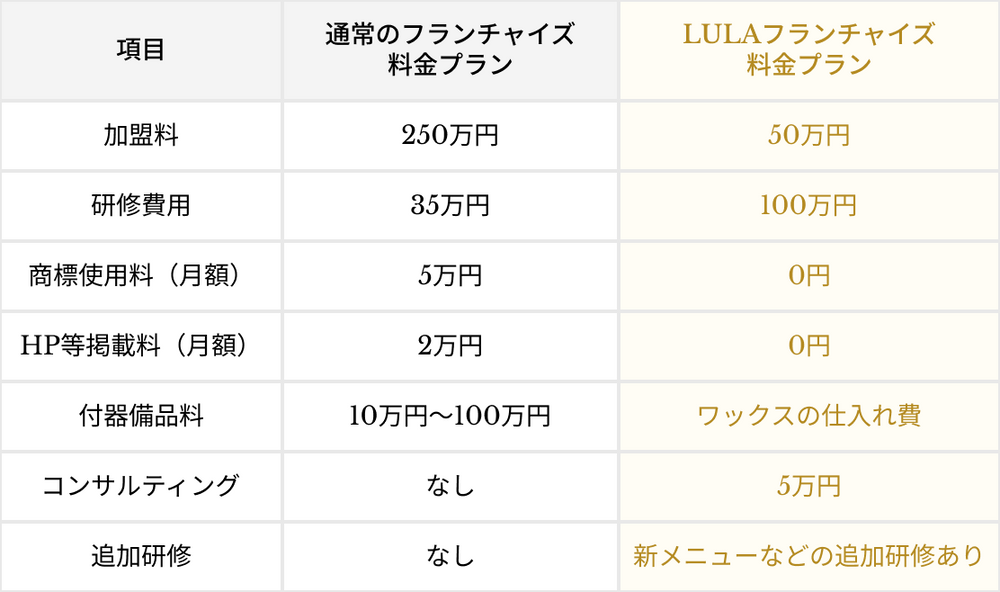Select the 通常のフランチャイズ料金プラン column header
1000x592 pixels.
pyautogui.click(x=450, y=50)
